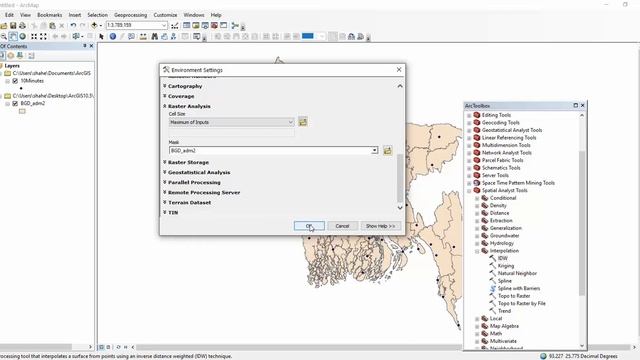This screenshot has height=360, width=640.
Task: Pin the Table of Contents auto-hide icon
Action: (x=84, y=46)
